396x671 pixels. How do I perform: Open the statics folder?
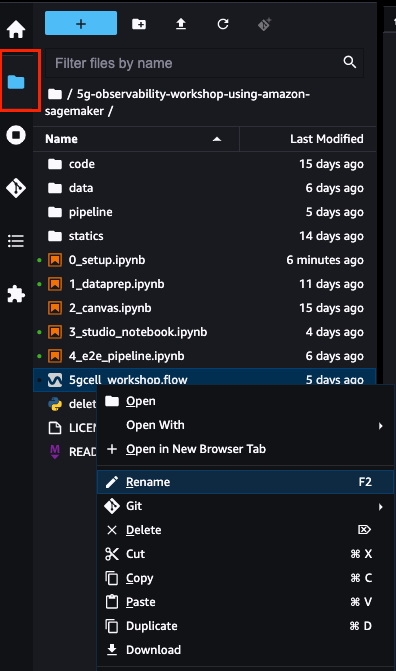click(x=205, y=236)
